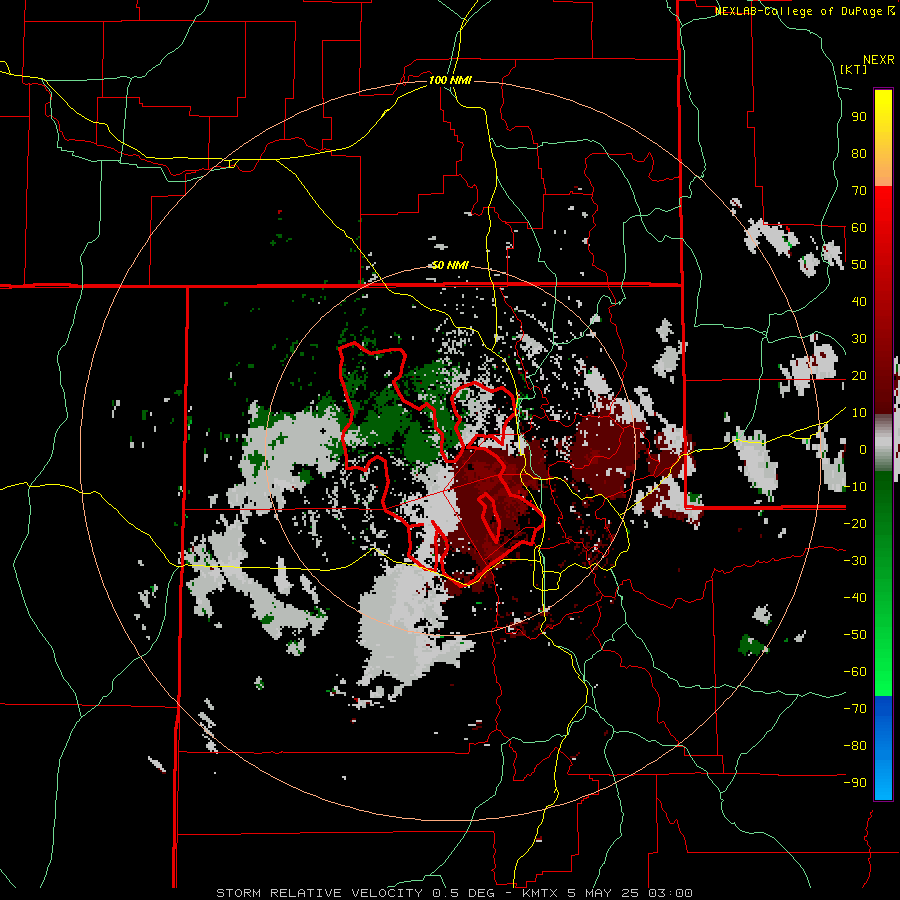Click the 50 NMI range ring label
Viewport: 900px width, 900px height.
(x=450, y=265)
